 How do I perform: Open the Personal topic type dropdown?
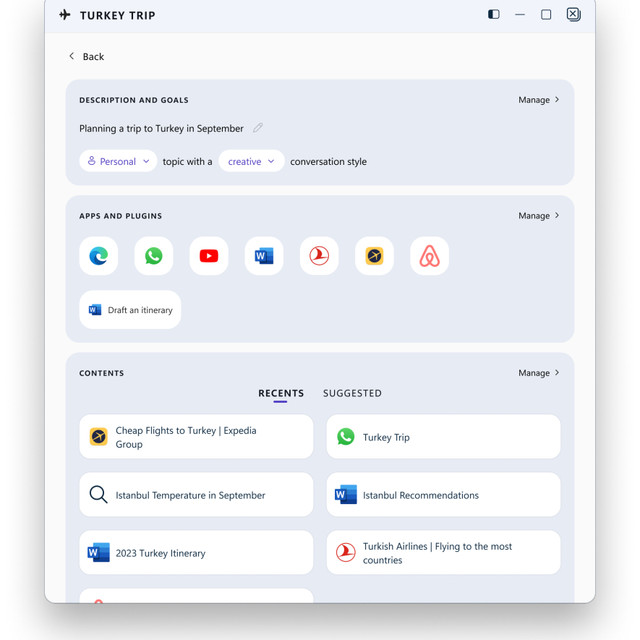pyautogui.click(x=118, y=161)
